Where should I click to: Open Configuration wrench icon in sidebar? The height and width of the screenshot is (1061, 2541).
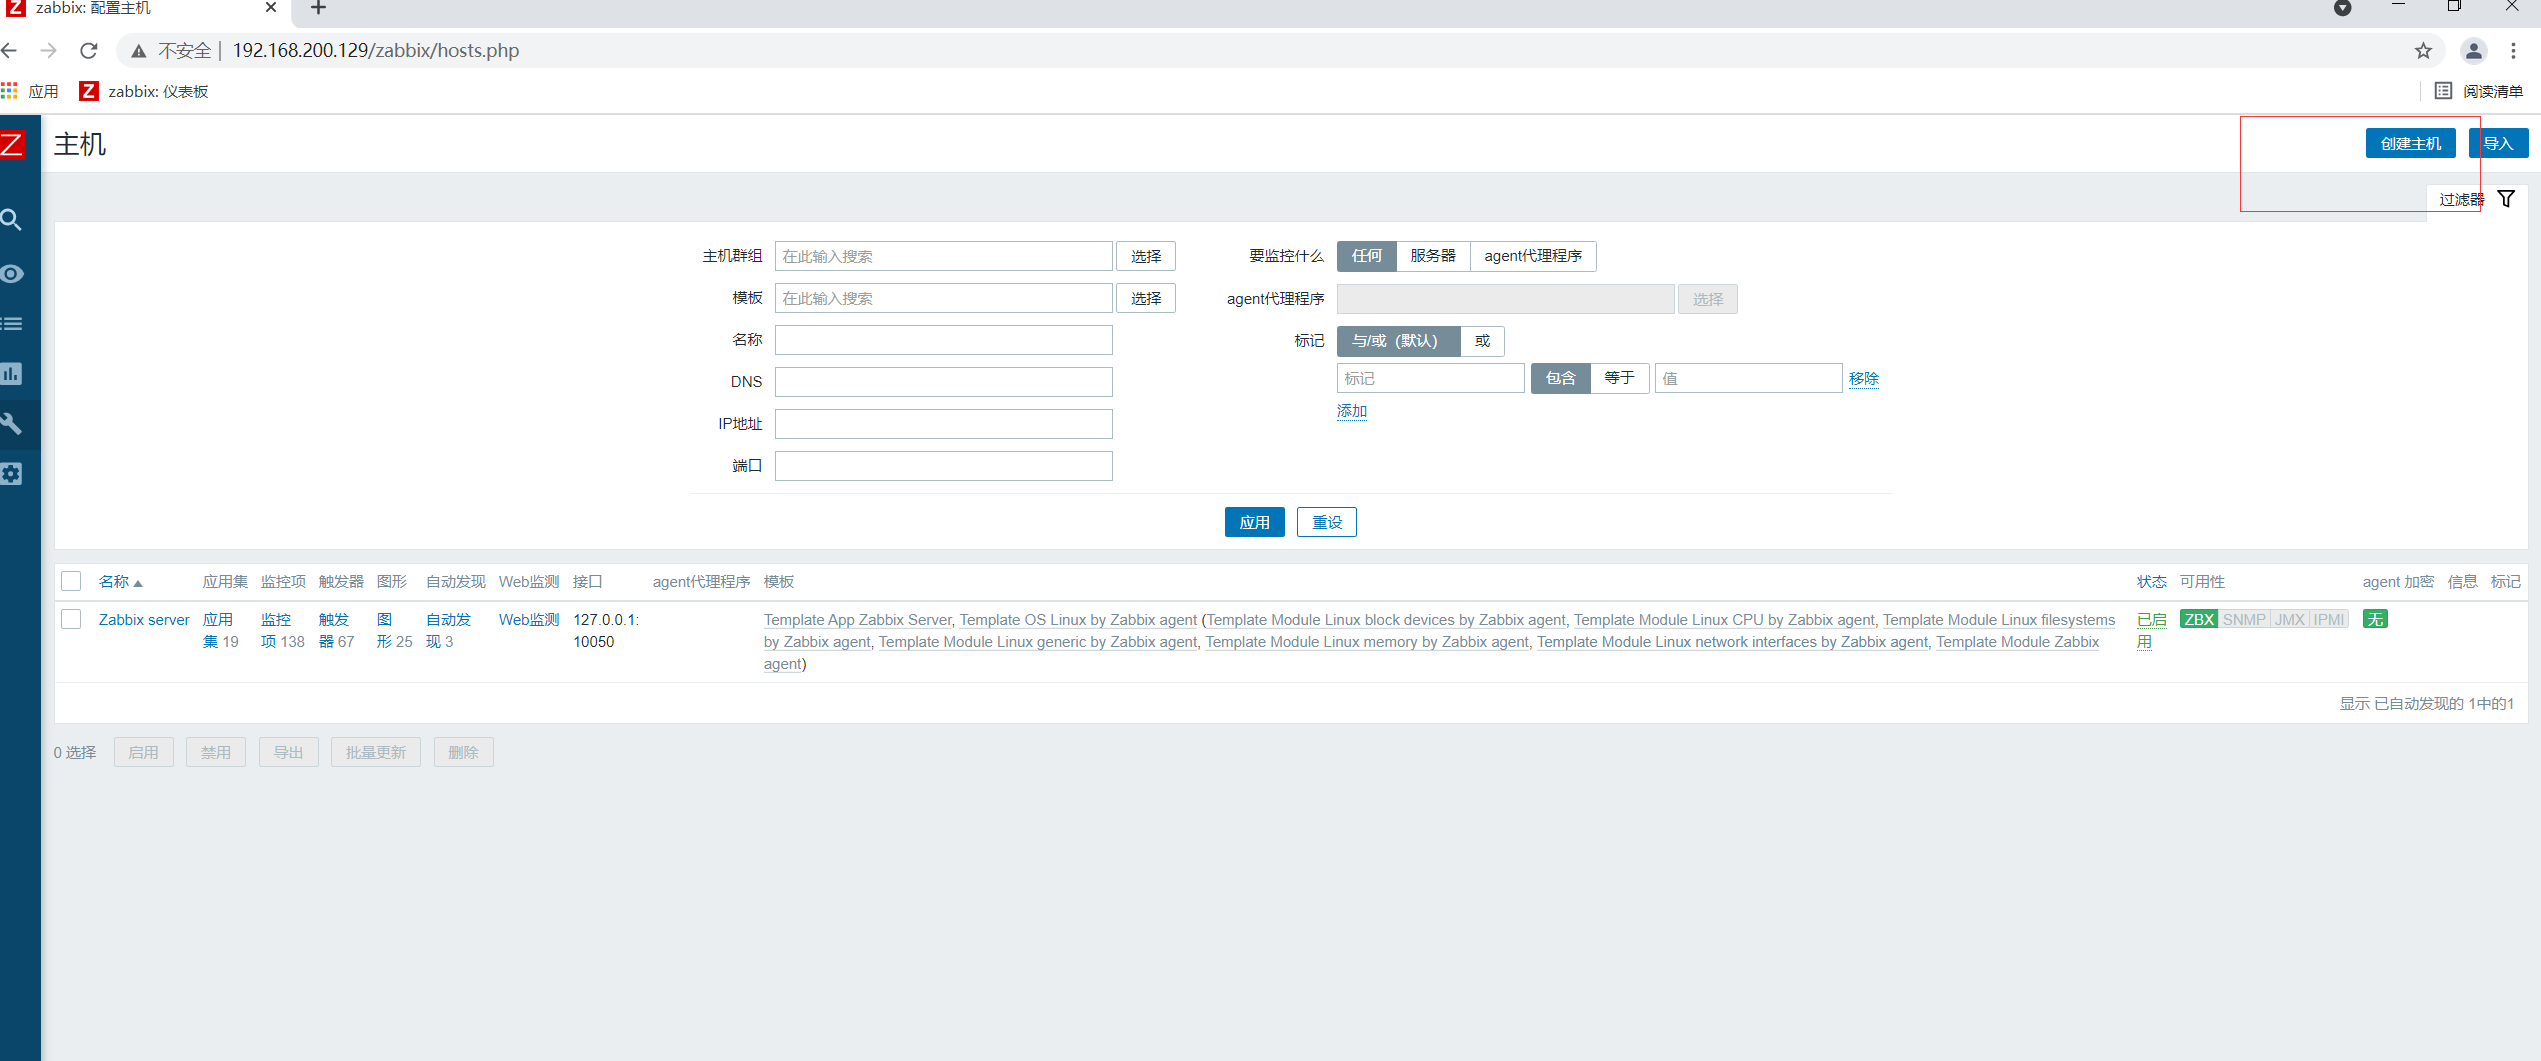coord(12,424)
